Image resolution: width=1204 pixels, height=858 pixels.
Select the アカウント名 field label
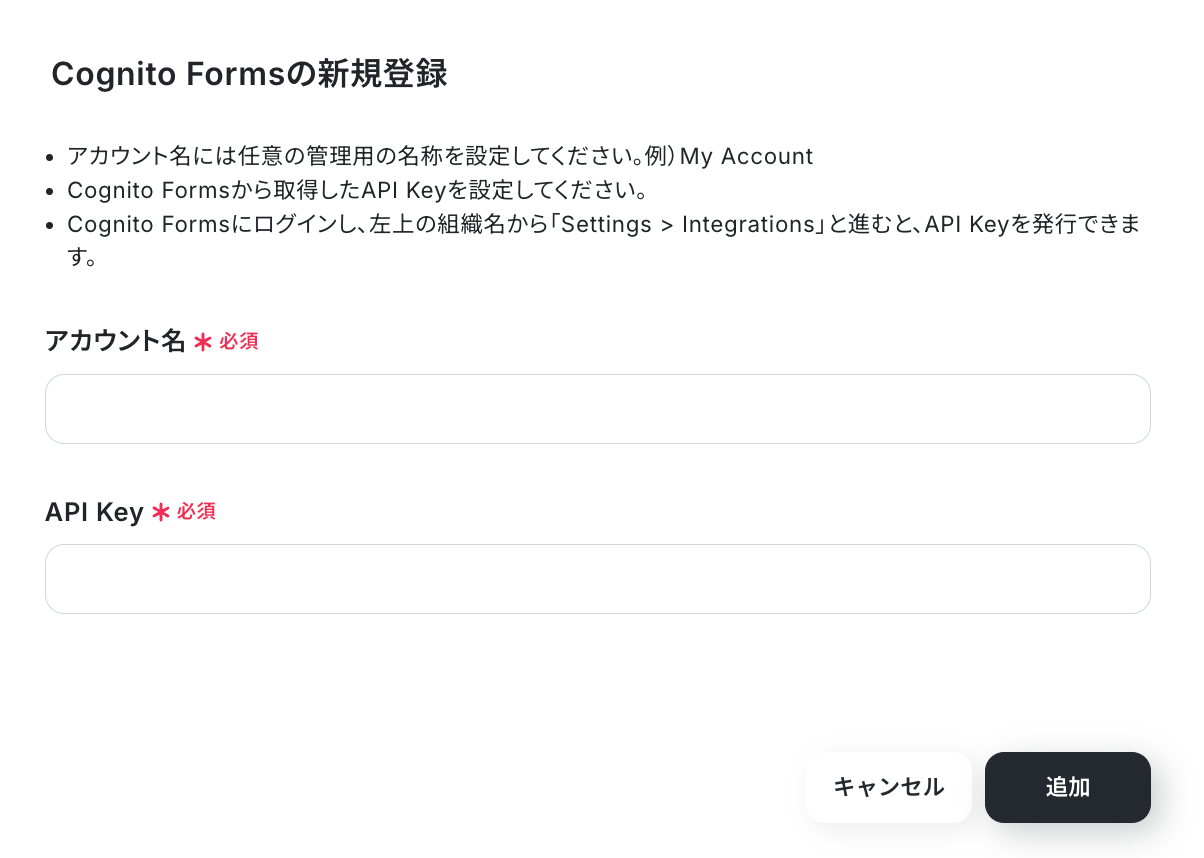115,341
